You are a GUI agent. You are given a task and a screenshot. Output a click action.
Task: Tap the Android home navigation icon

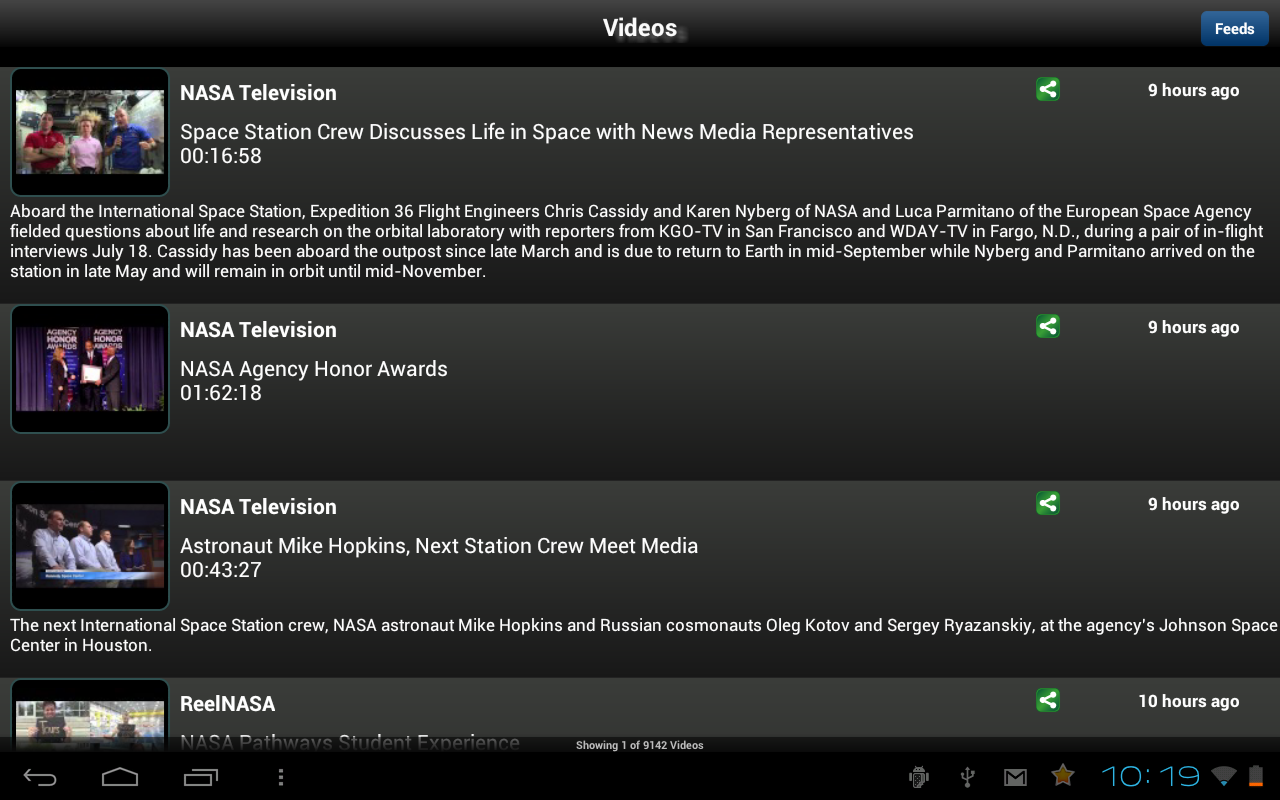coord(120,777)
